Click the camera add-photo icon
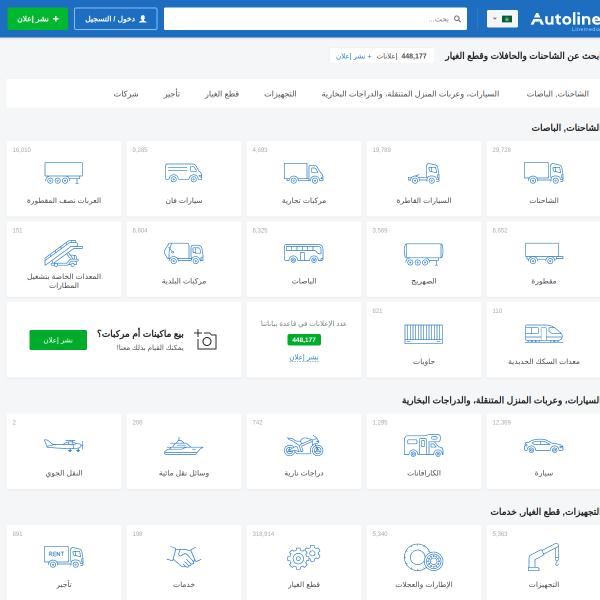The width and height of the screenshot is (600, 600). (x=205, y=339)
